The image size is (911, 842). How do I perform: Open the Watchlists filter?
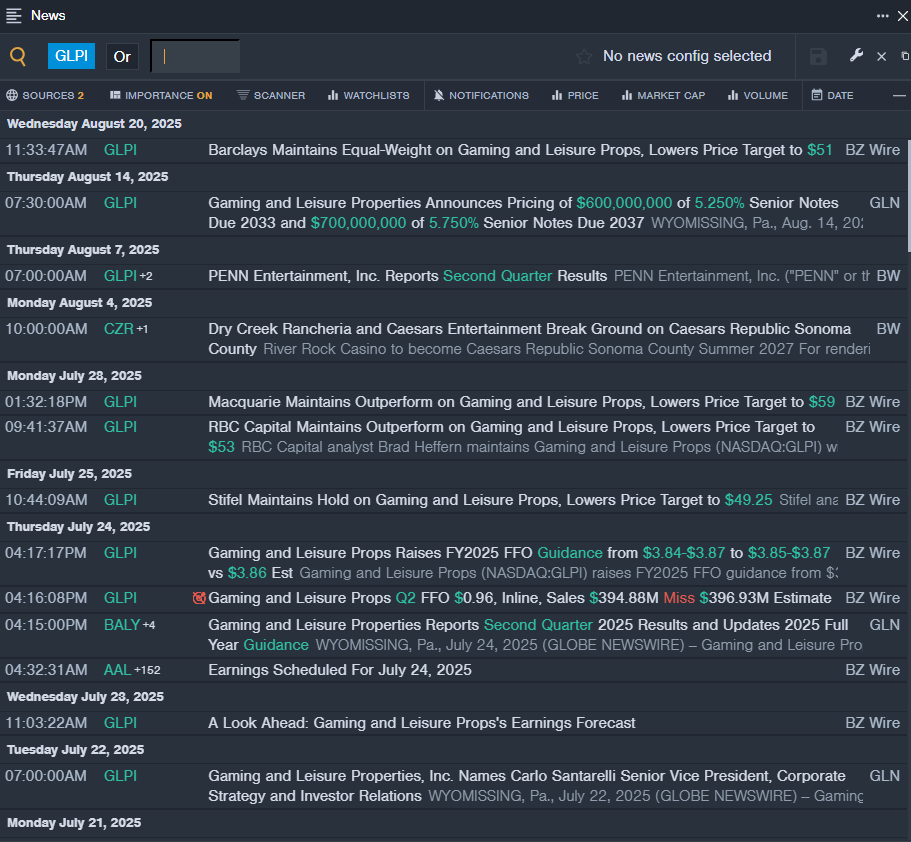click(368, 95)
